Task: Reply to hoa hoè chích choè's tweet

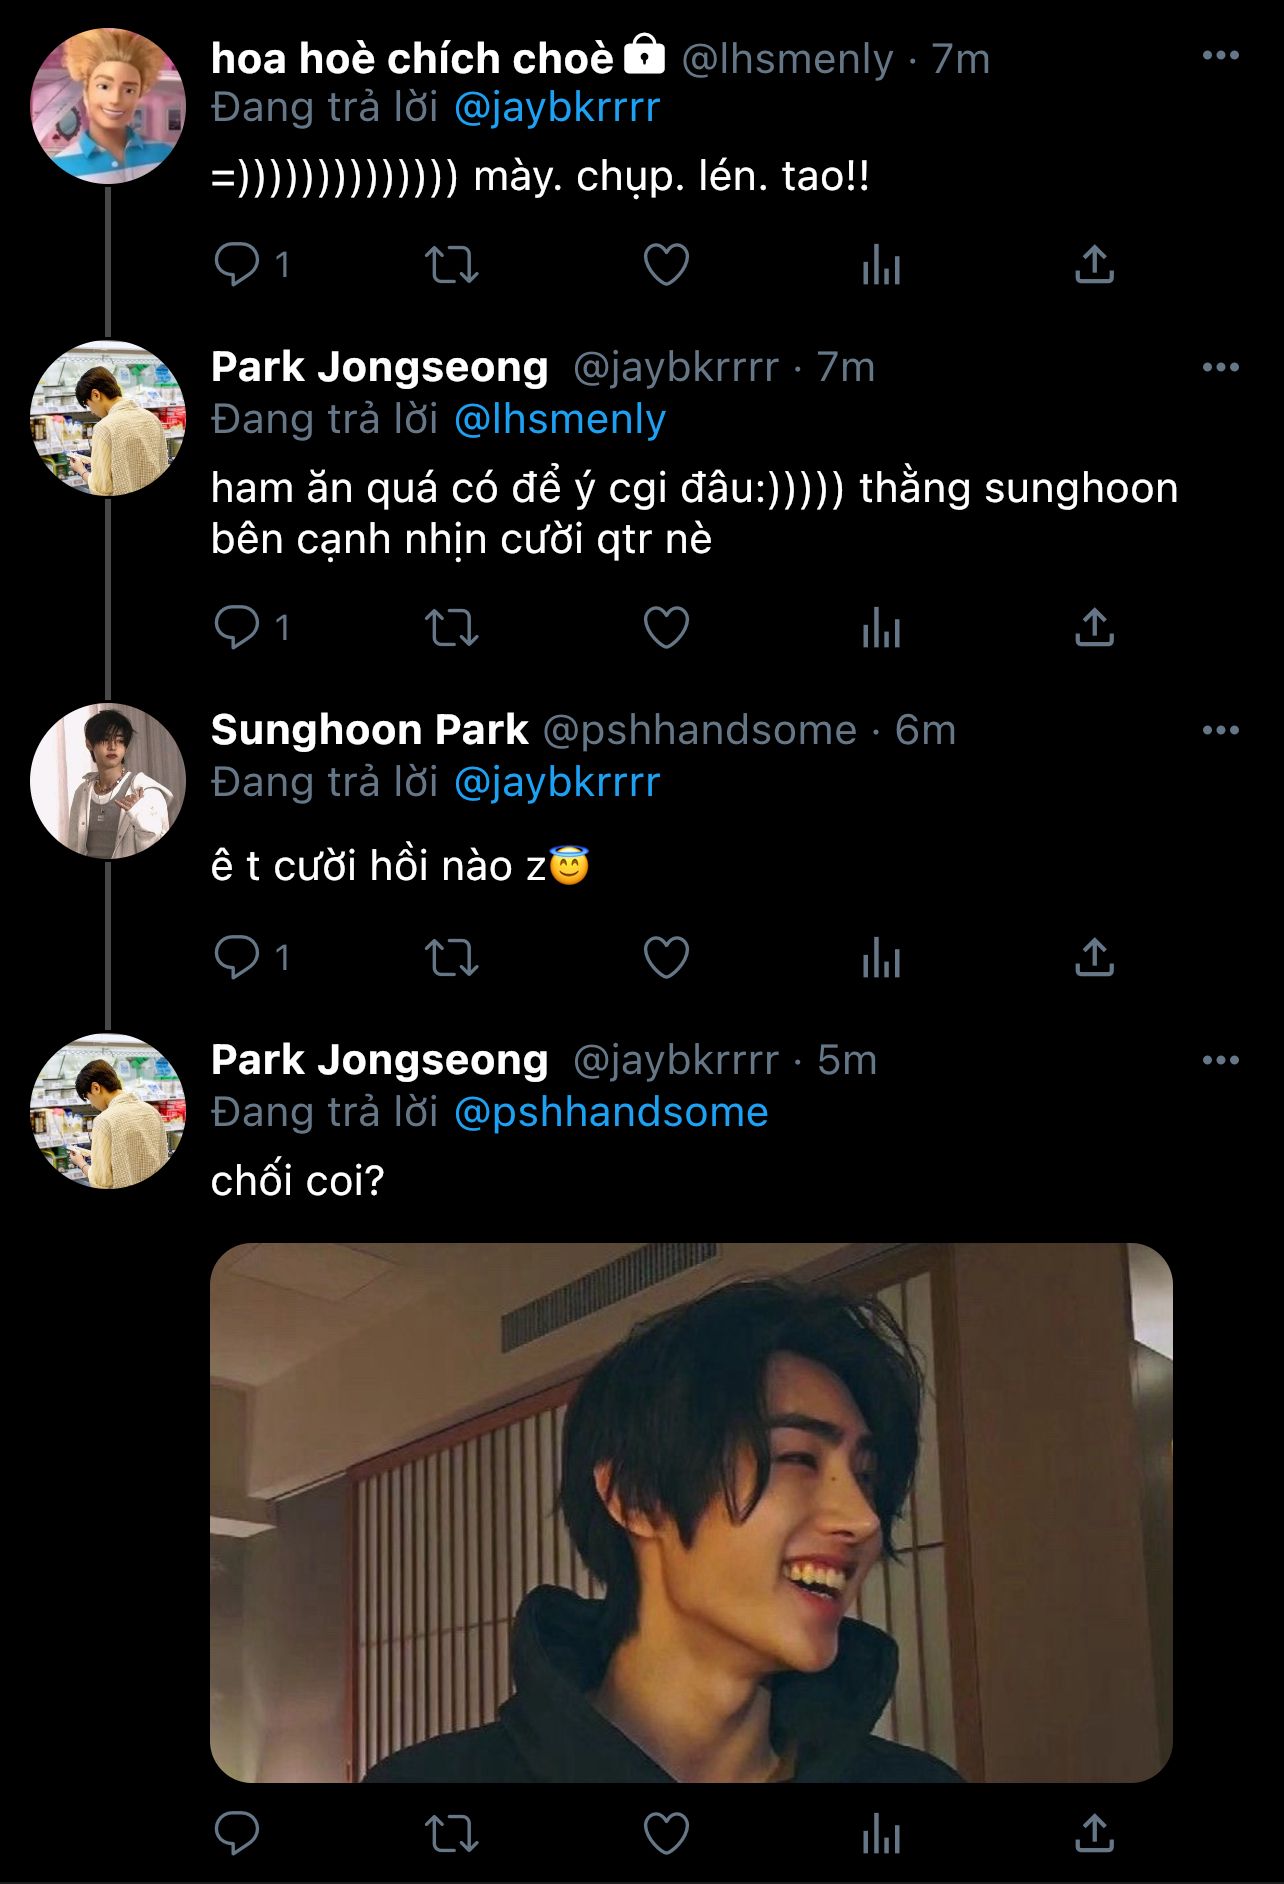Action: coord(237,265)
